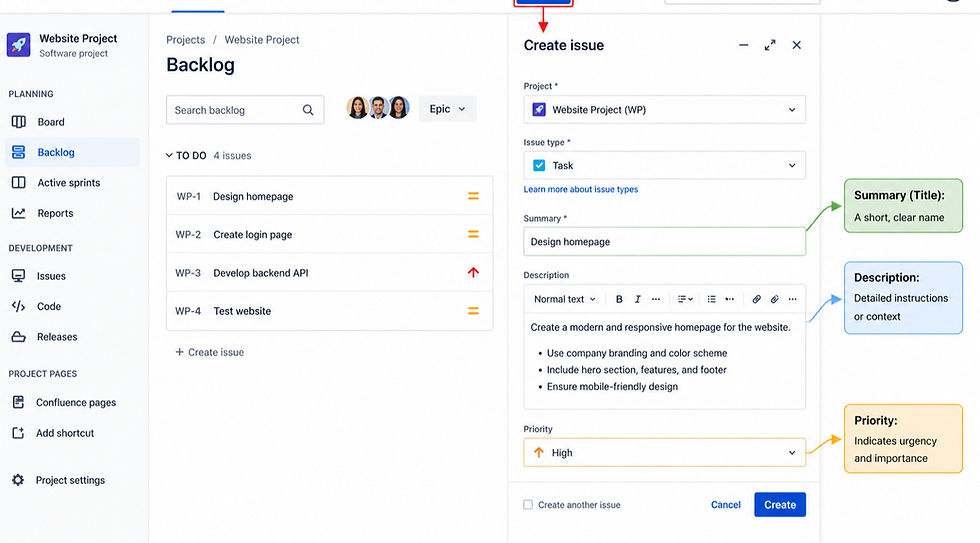Screen dimensions: 980x543
Task: Click the Reports chart icon
Action: point(19,213)
